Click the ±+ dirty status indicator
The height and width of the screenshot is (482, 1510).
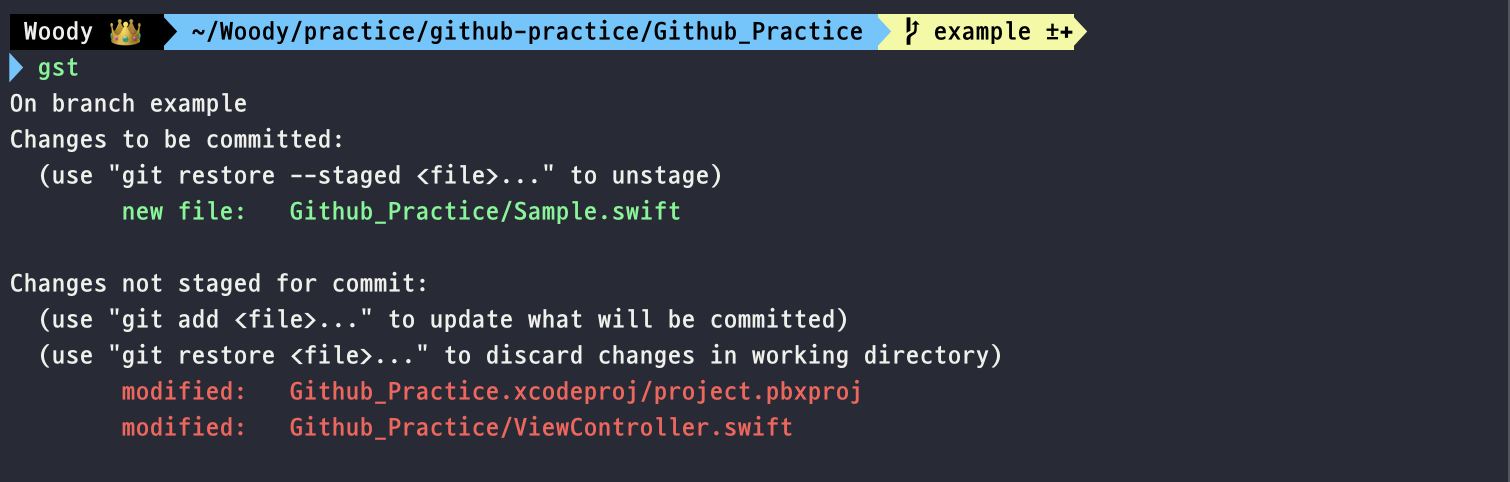click(1059, 32)
